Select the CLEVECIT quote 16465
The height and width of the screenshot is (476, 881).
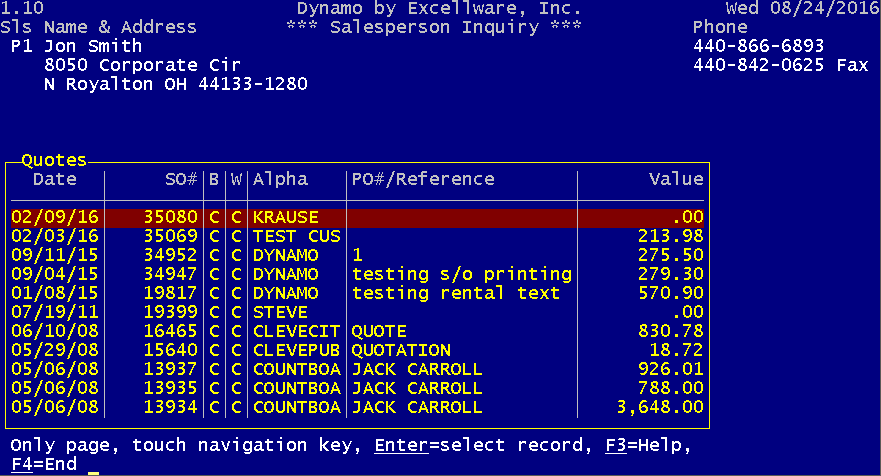point(357,331)
